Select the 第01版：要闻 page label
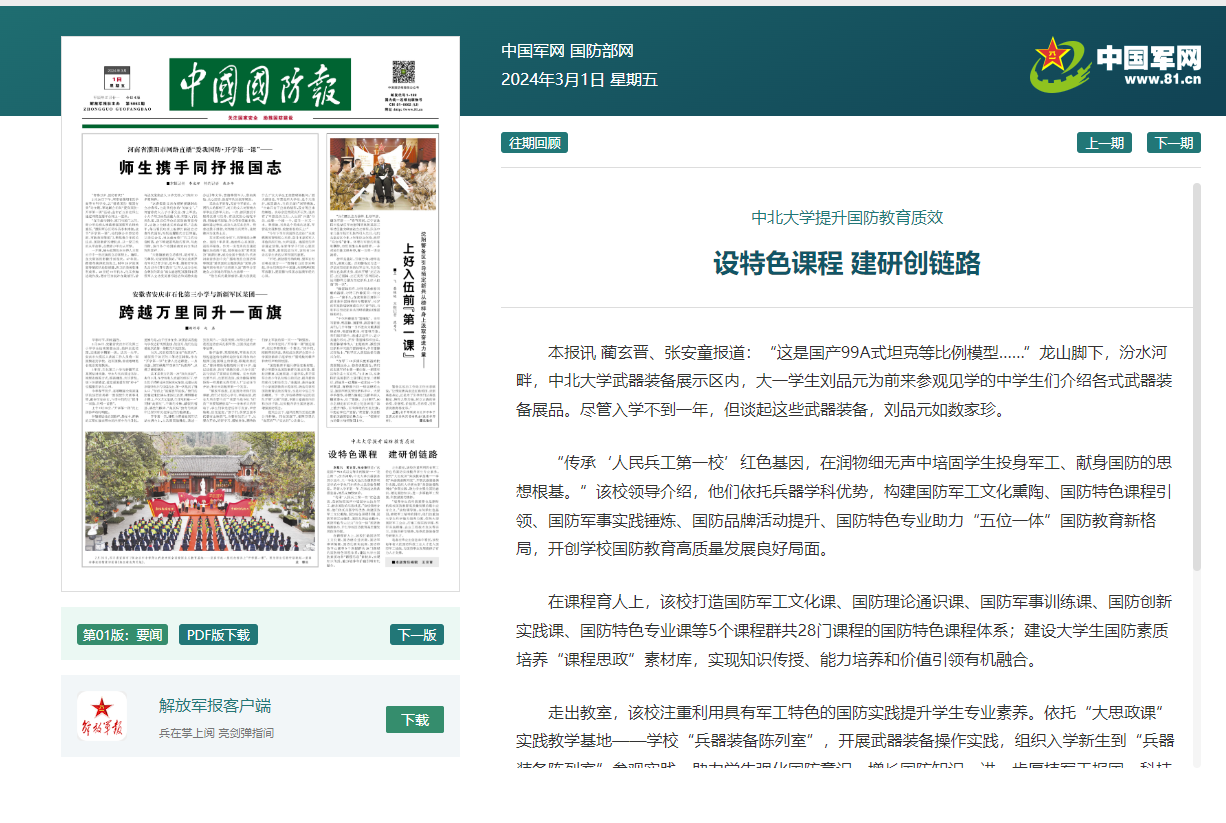Image resolution: width=1226 pixels, height=823 pixels. pyautogui.click(x=122, y=635)
